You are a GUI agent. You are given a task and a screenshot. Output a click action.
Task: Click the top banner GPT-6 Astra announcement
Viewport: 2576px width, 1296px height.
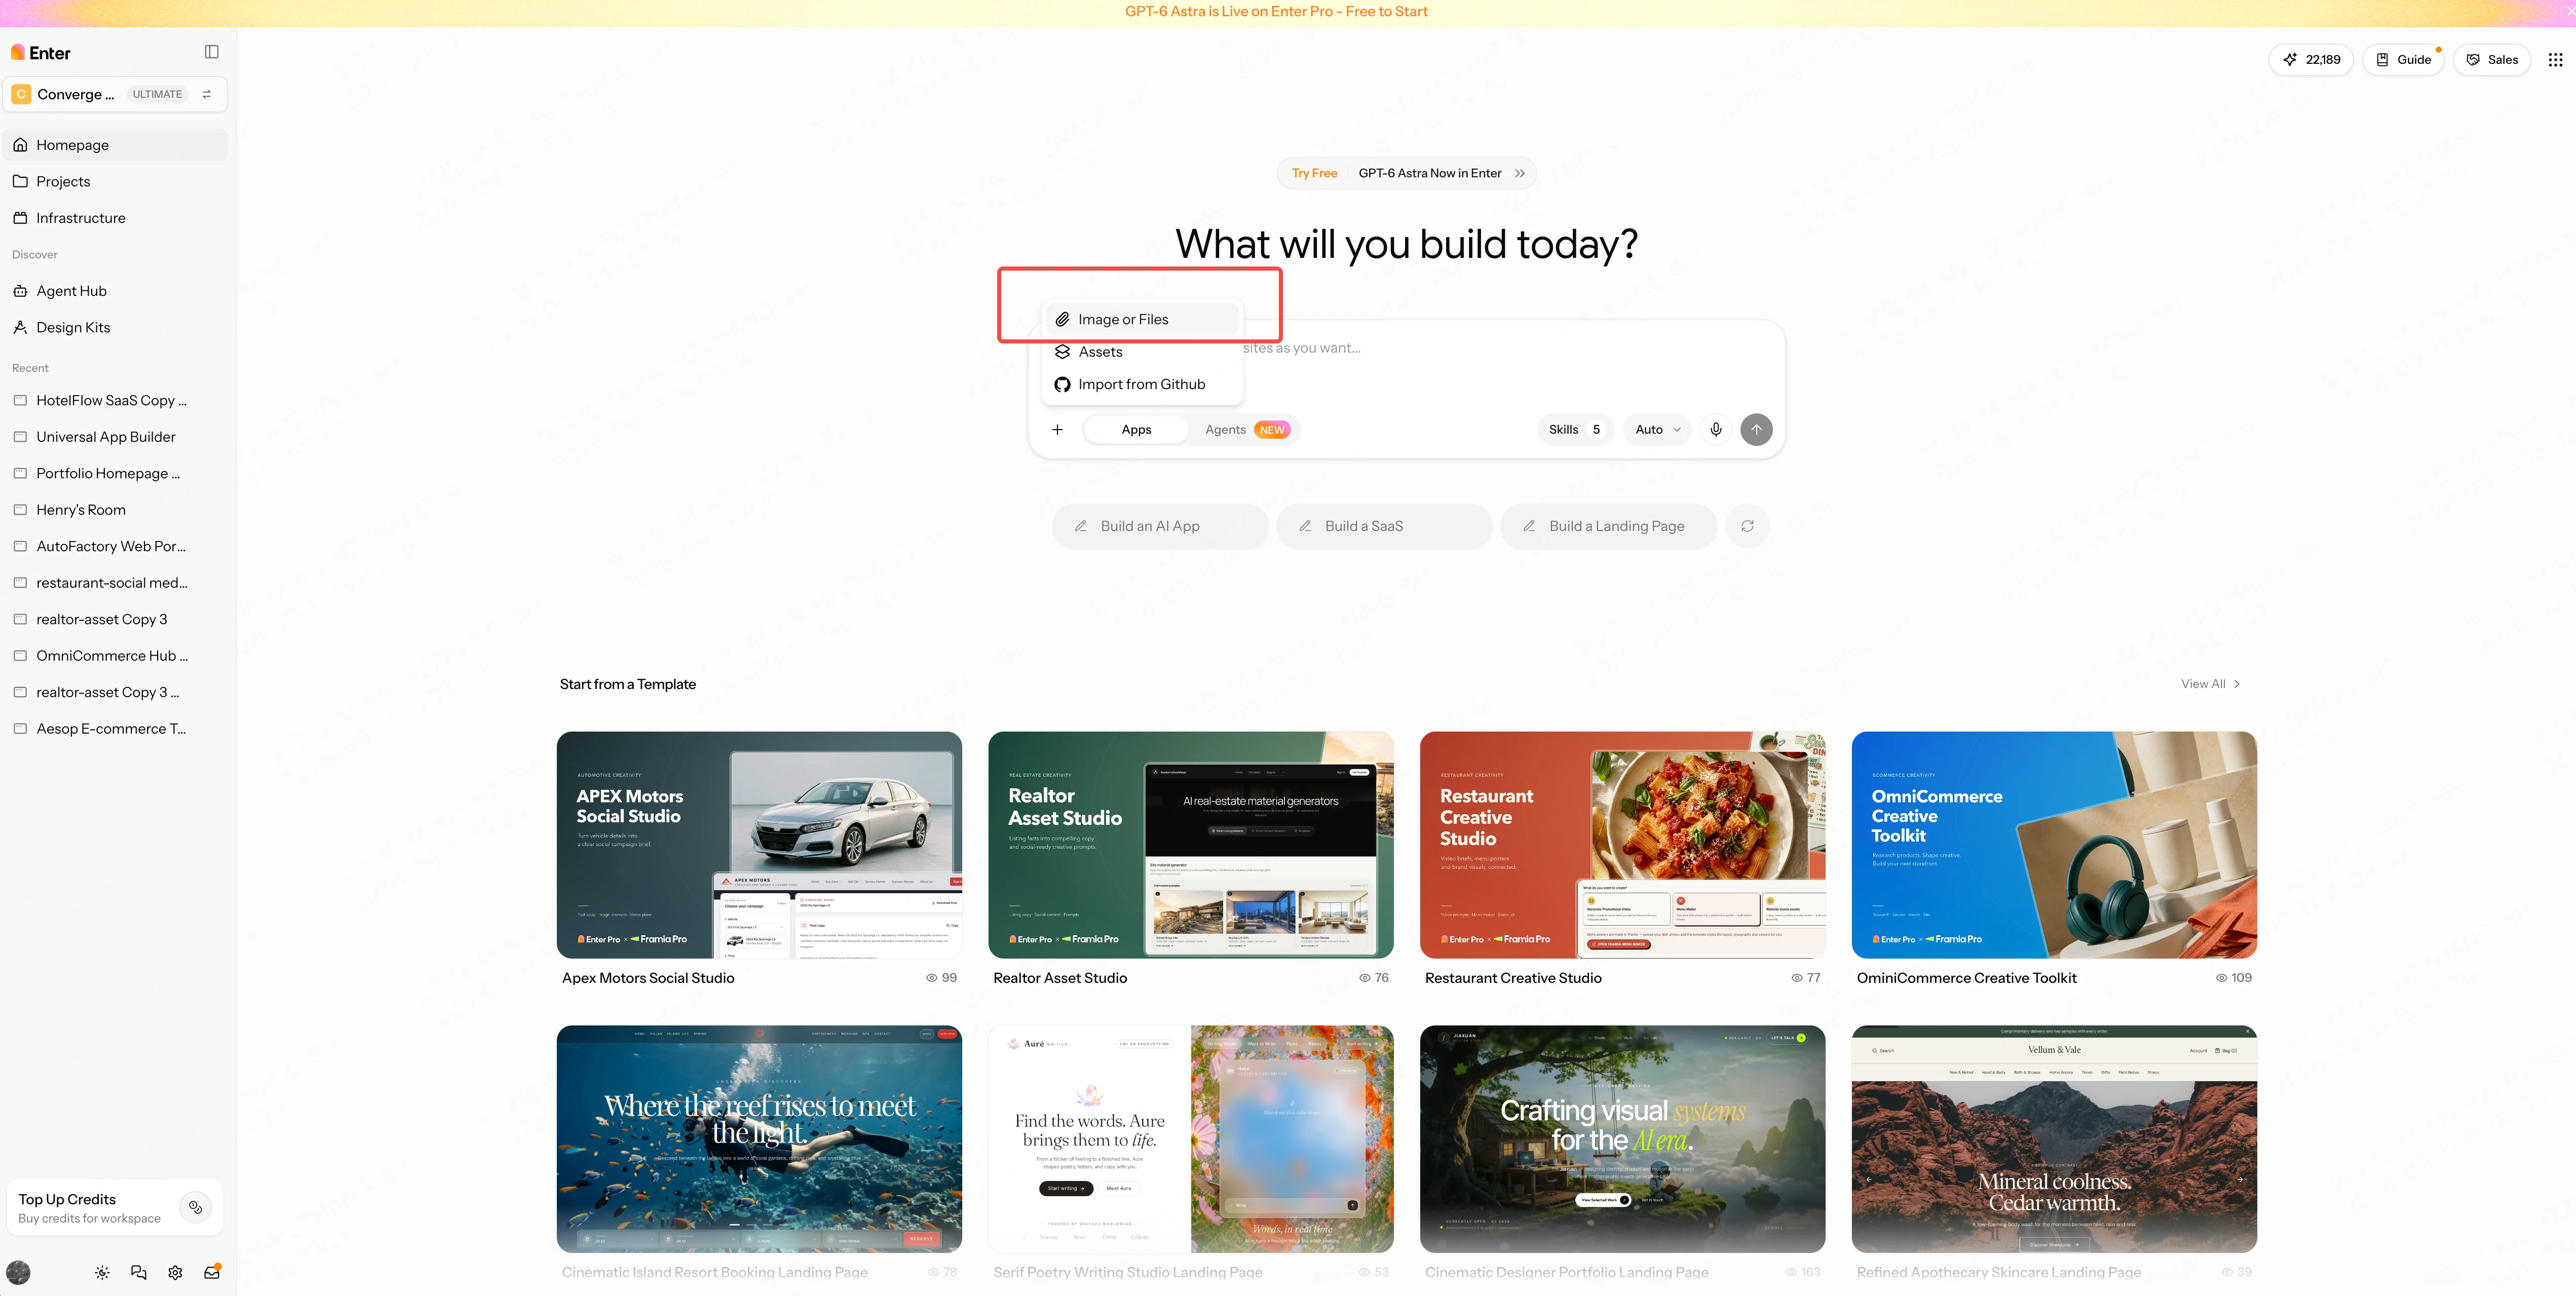1276,12
